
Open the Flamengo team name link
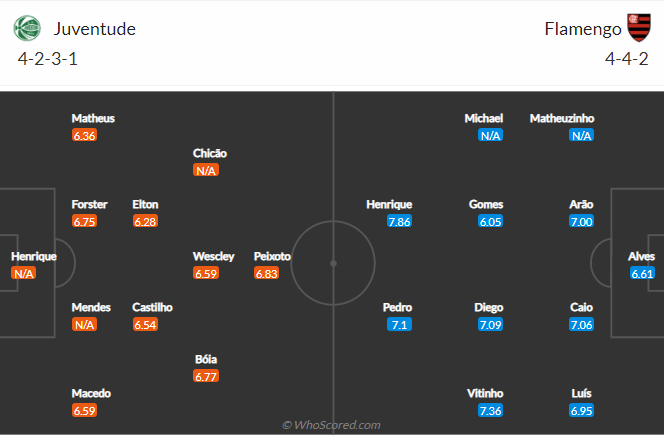pos(583,29)
